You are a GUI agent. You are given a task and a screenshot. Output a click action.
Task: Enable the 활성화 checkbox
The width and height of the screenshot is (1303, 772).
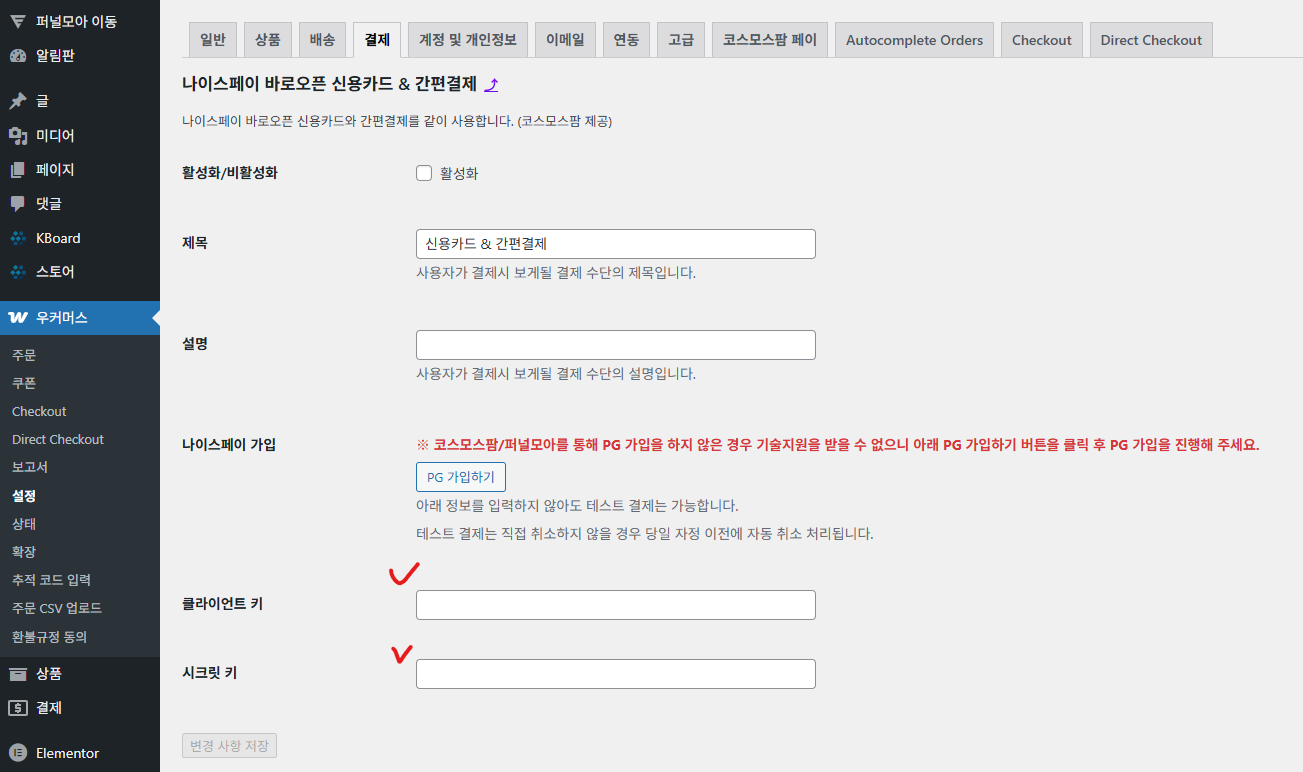pos(424,173)
